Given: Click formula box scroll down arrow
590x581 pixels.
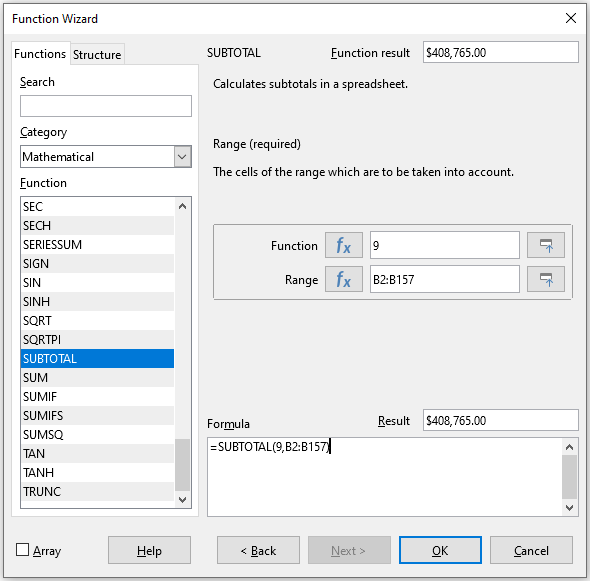Looking at the screenshot, I should (x=570, y=508).
